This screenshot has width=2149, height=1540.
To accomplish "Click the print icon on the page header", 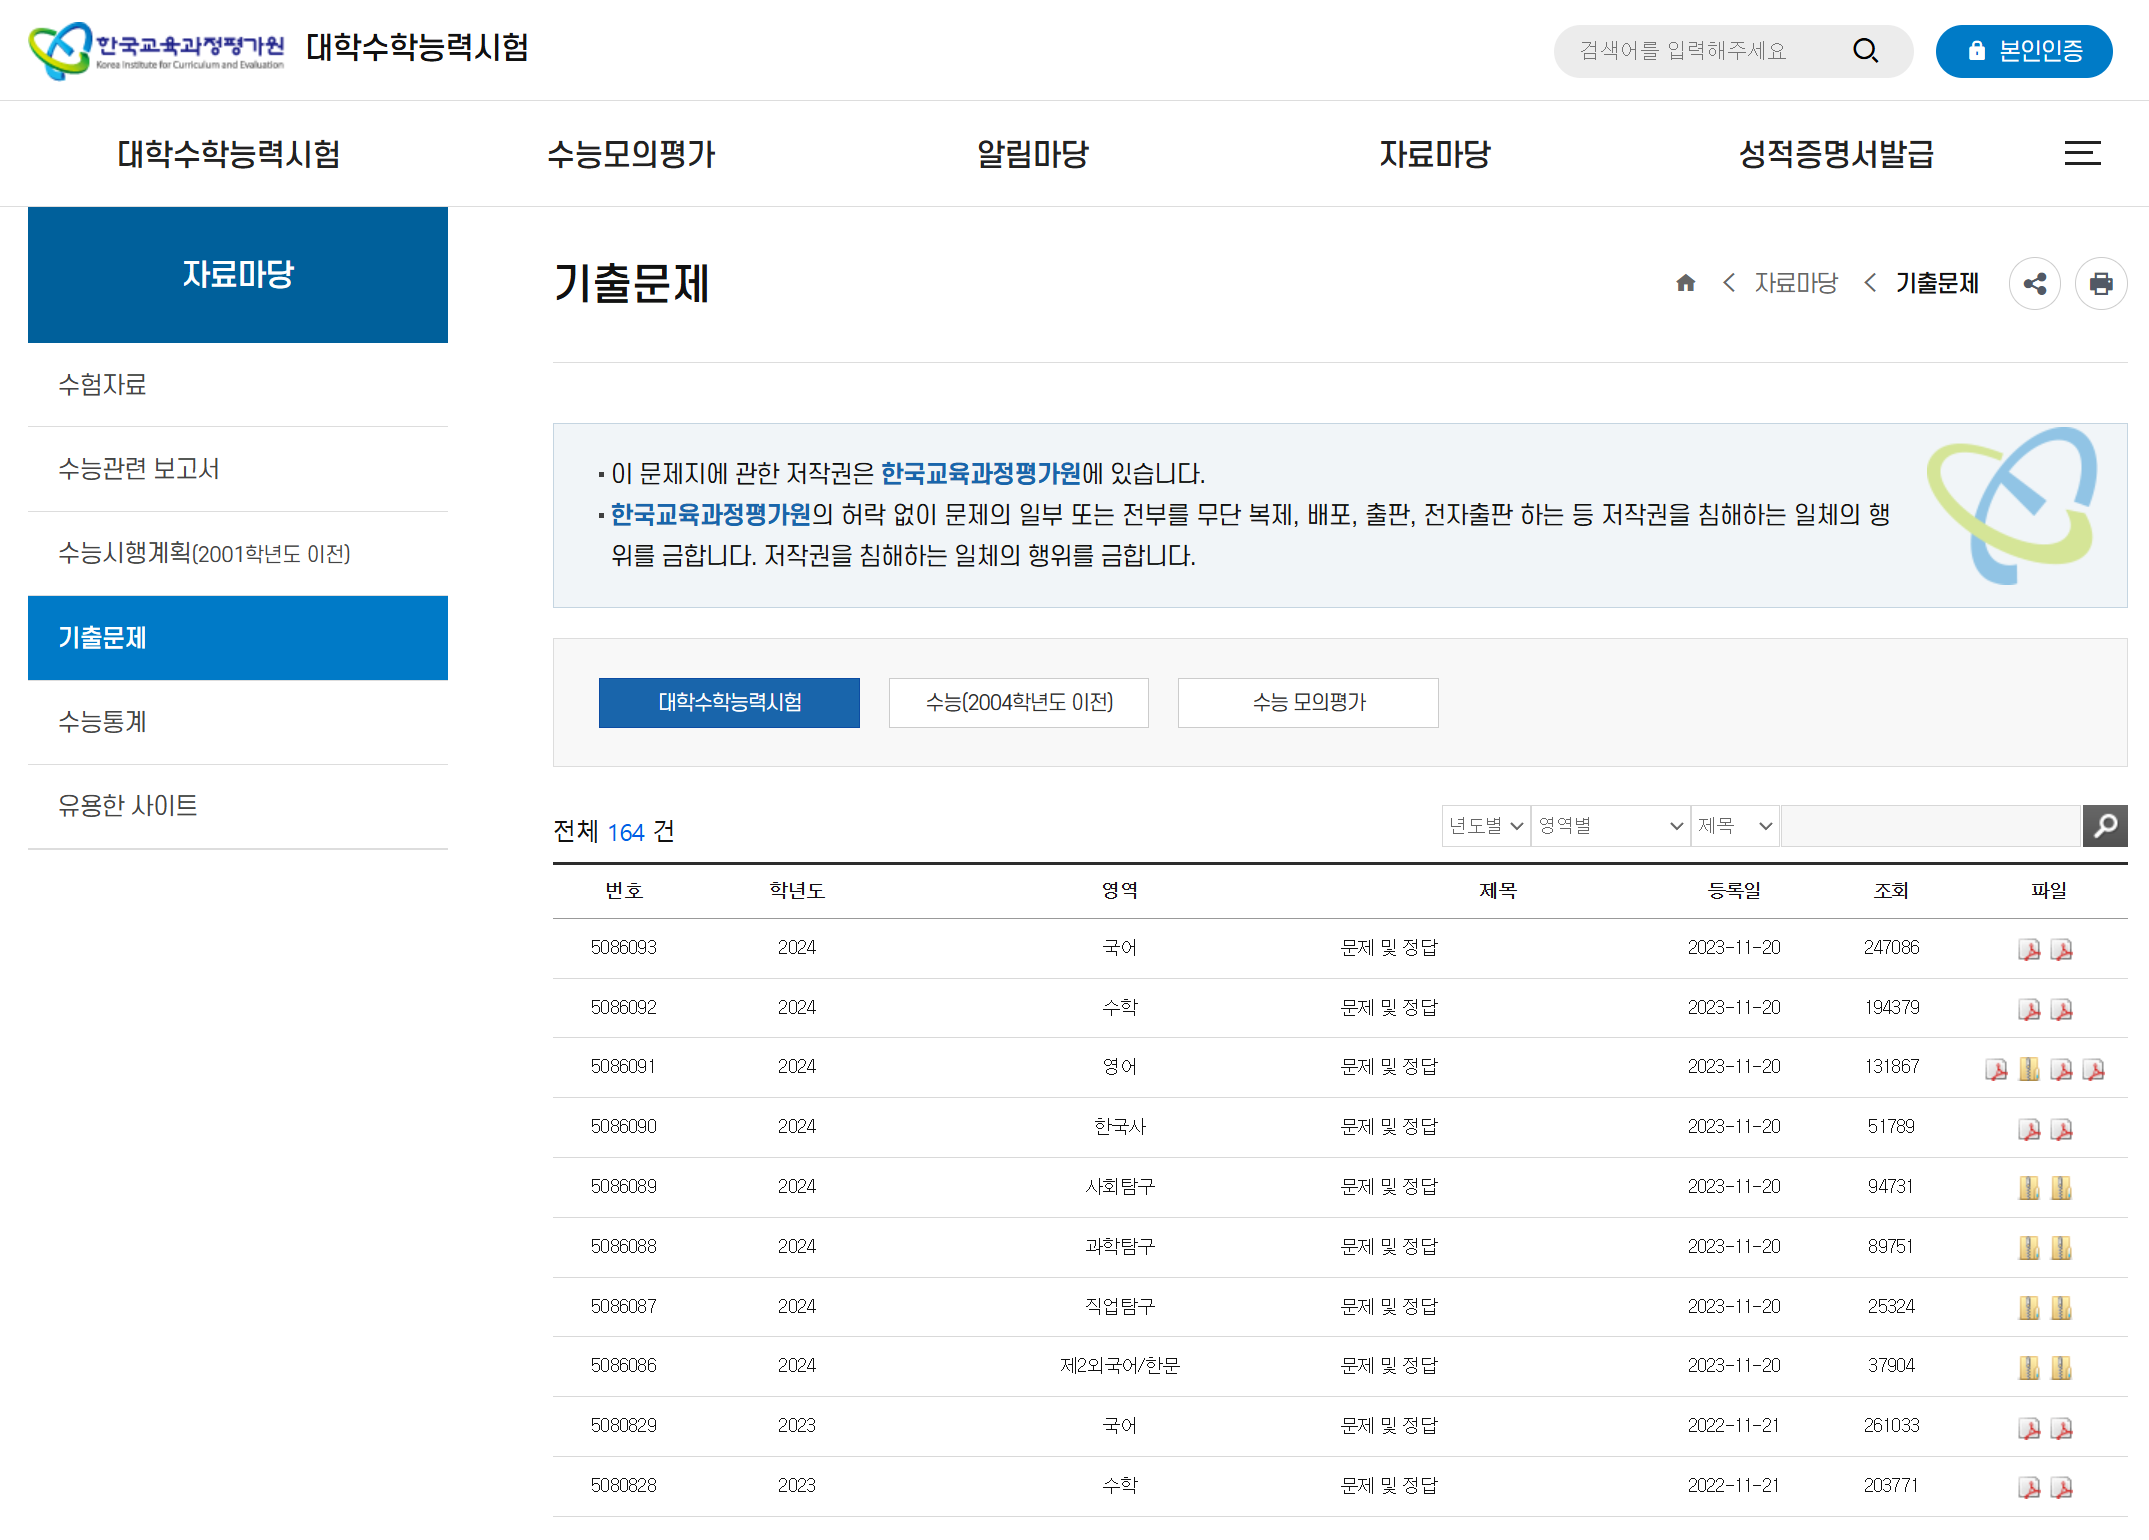I will tap(2101, 283).
